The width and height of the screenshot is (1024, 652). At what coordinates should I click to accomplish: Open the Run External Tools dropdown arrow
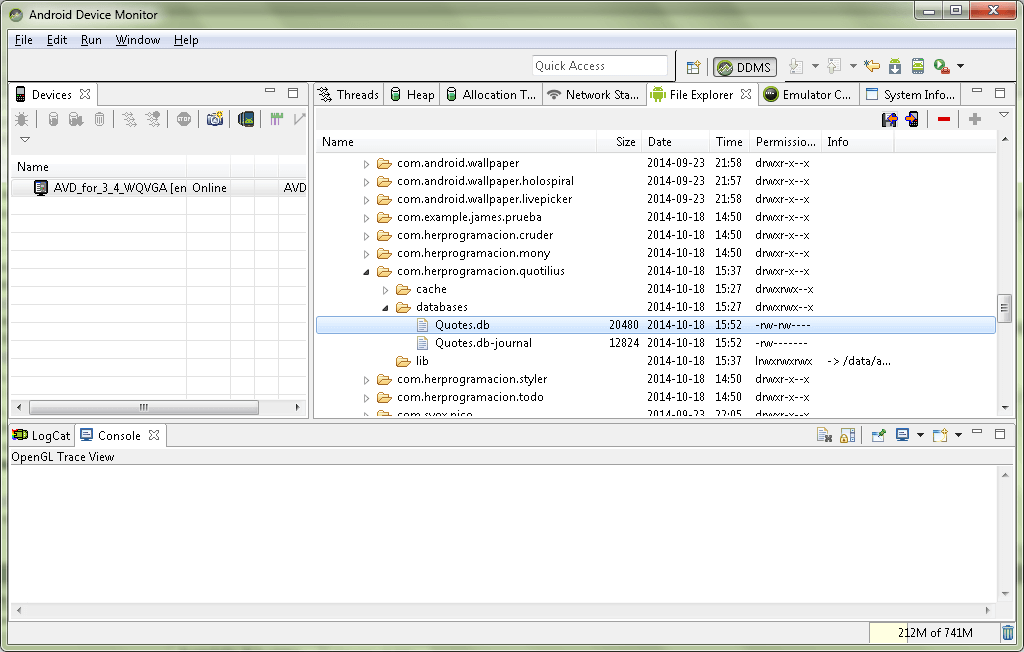pos(961,66)
